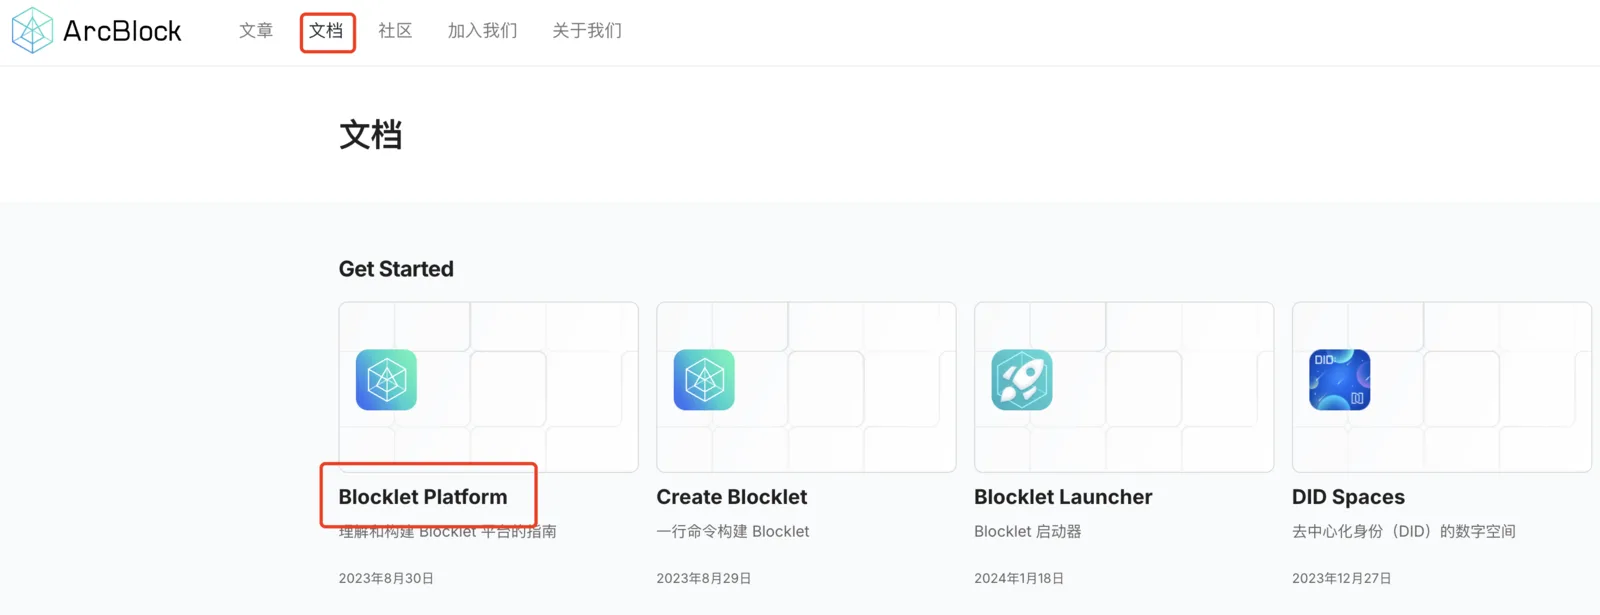The width and height of the screenshot is (1600, 615).
Task: Click the Blocklet Platform card icon
Action: [x=386, y=380]
